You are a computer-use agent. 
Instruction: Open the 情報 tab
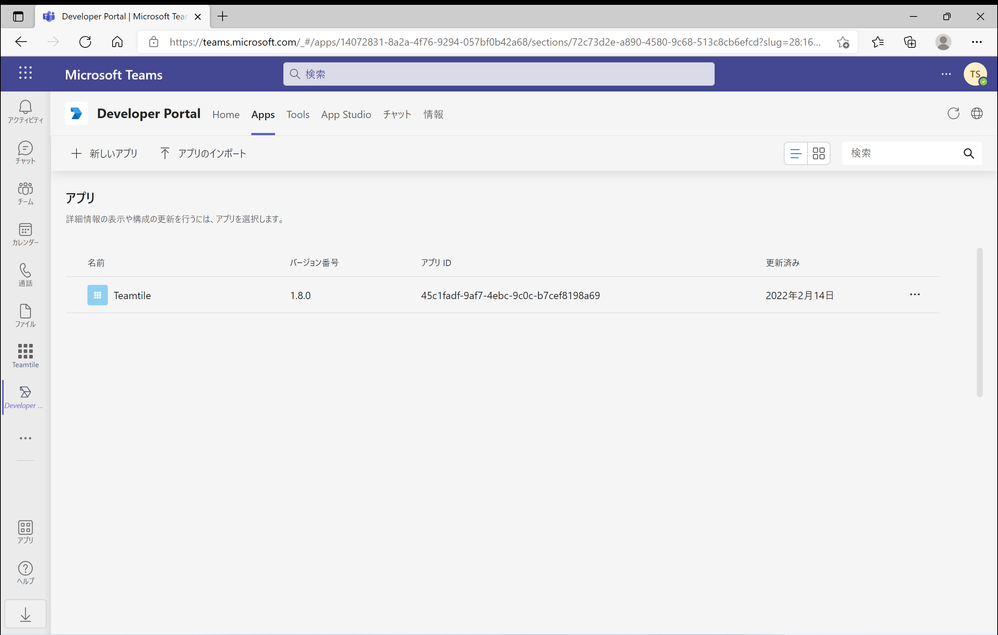[433, 115]
